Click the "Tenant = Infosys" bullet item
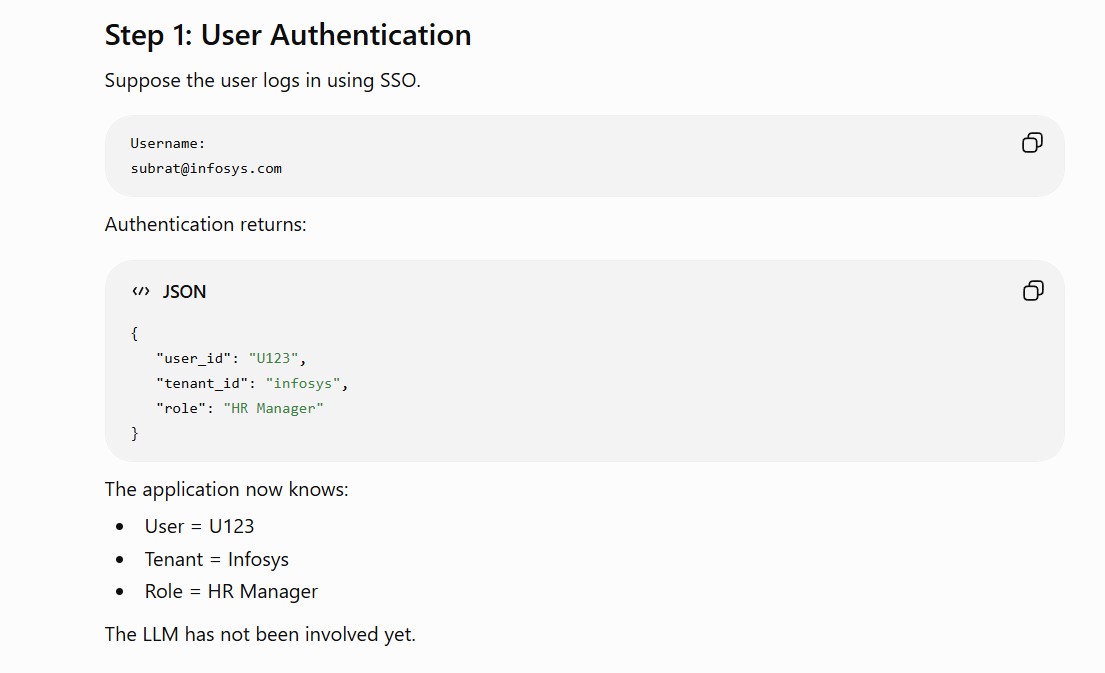 (x=216, y=560)
